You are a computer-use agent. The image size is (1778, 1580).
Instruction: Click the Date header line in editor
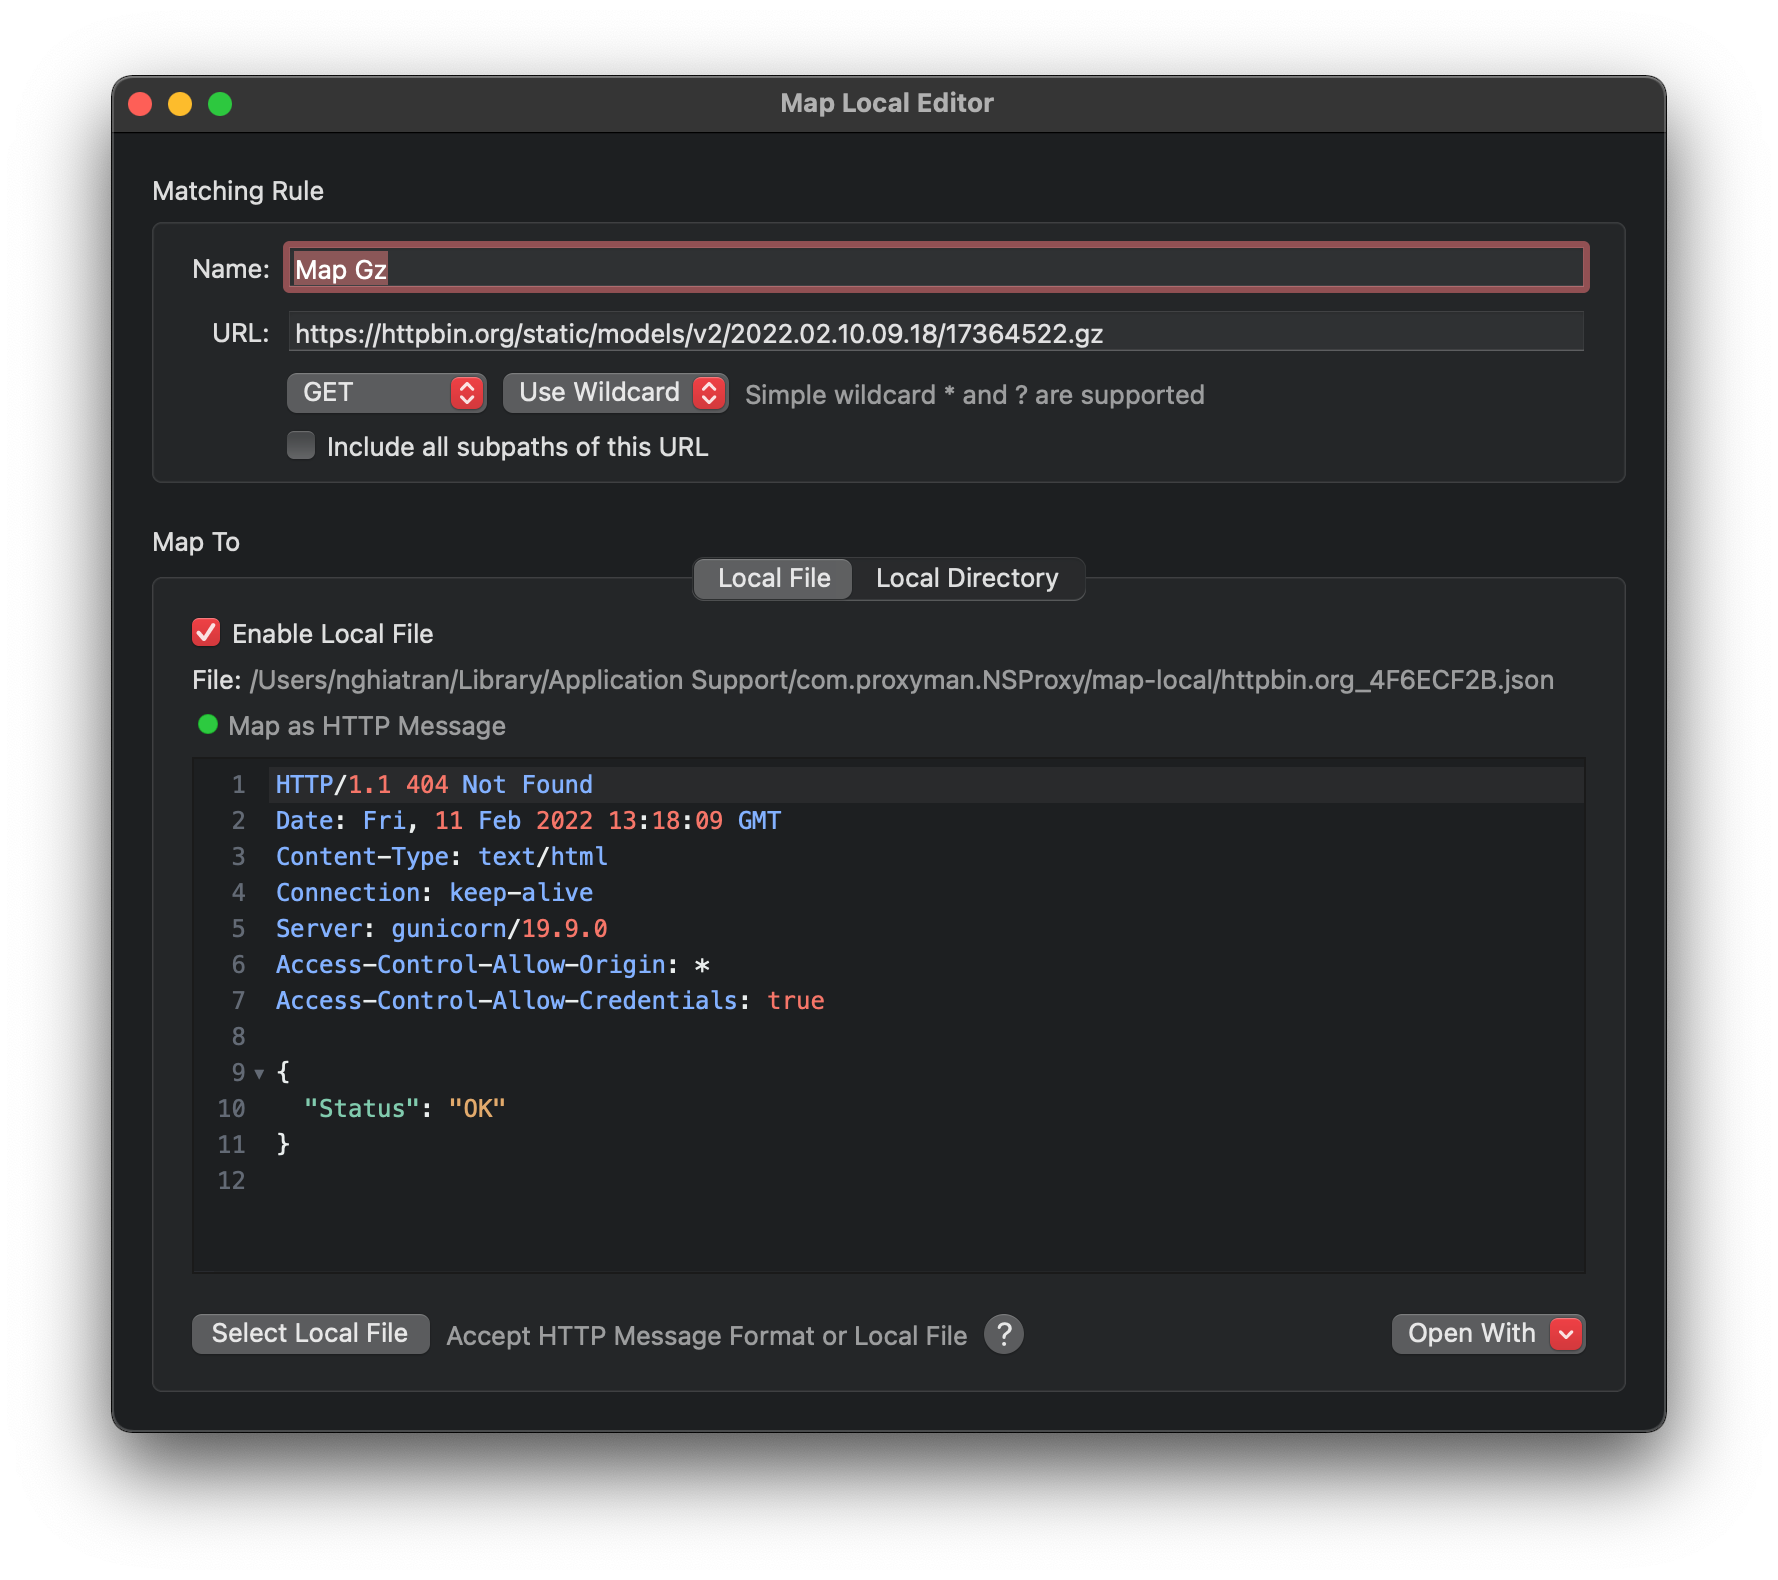528,821
